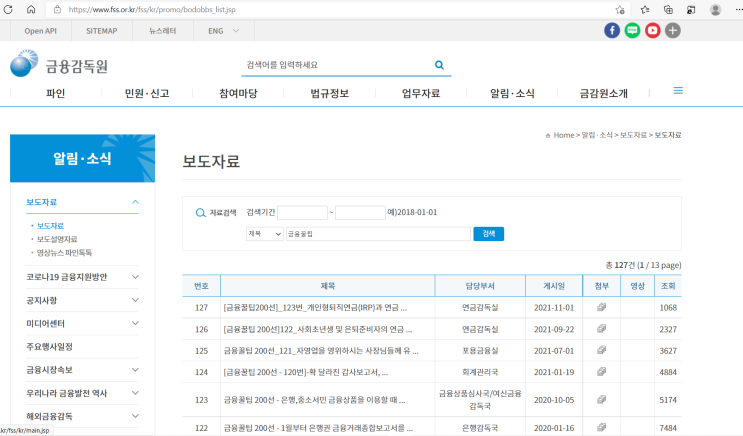Download attachment for post 125

[x=601, y=350]
